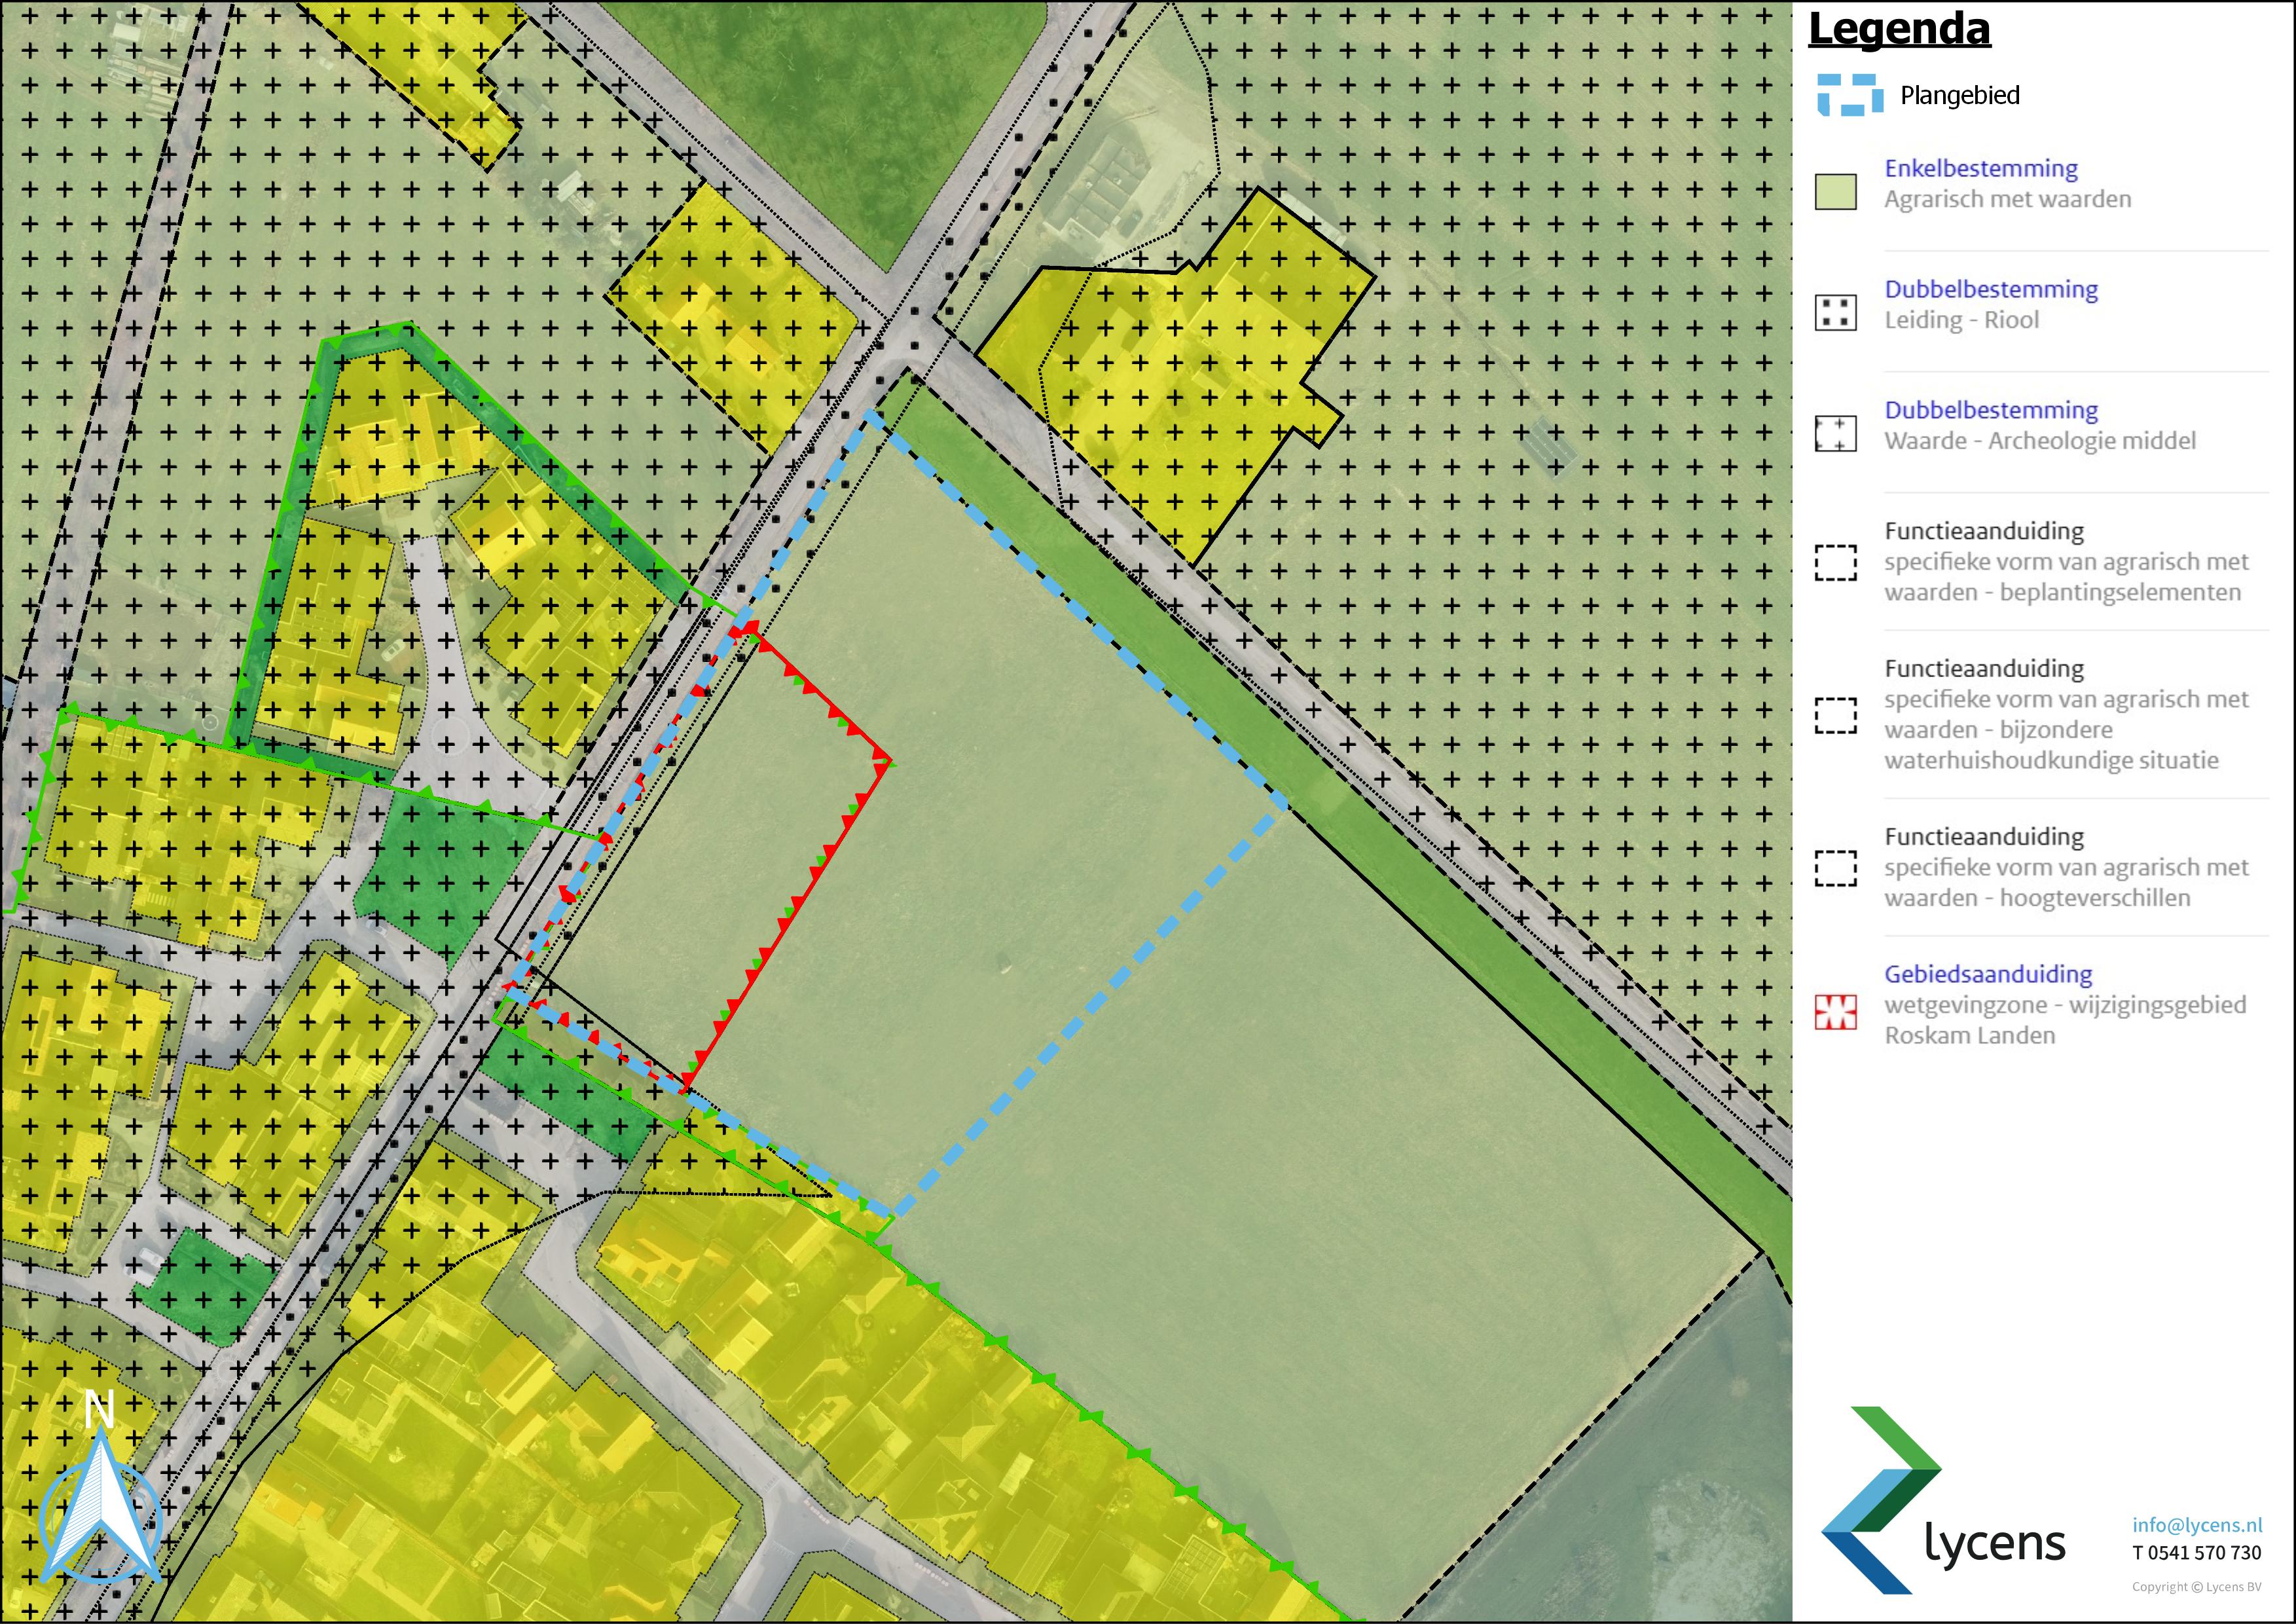Click the Copyright Lycens BV notice
2296x1624 pixels.
click(2196, 1587)
